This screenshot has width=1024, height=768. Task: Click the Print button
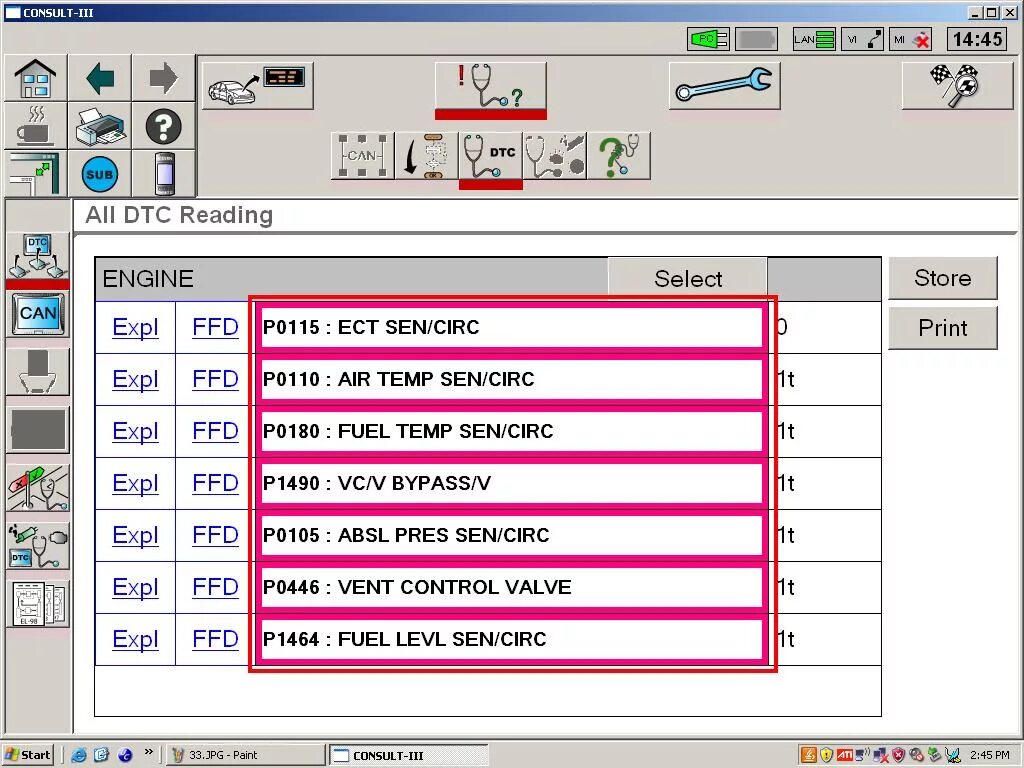pos(942,327)
